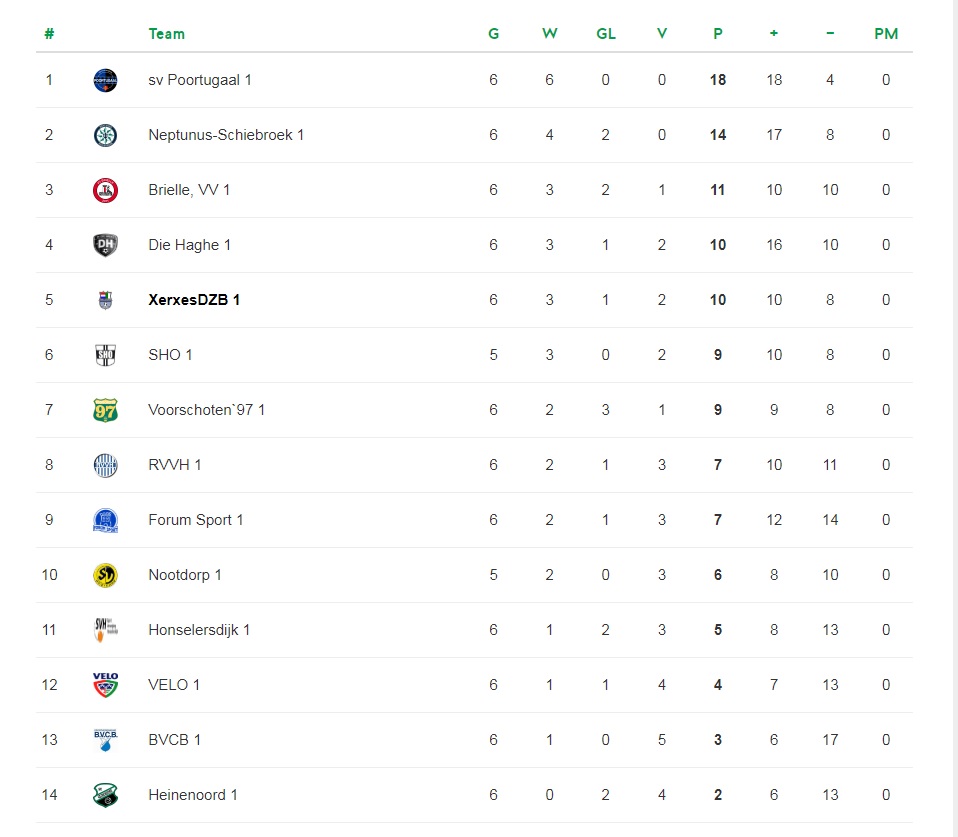Click the Neptunus-Schiebroek club logo

tap(105, 135)
